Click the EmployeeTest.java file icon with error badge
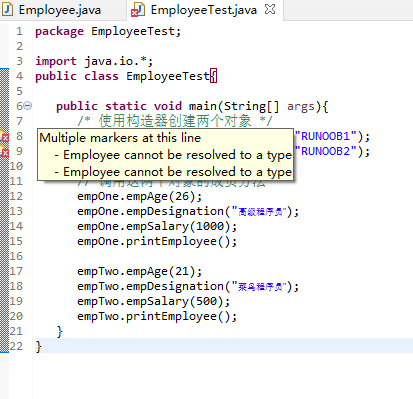This screenshot has width=413, height=399. coord(138,9)
